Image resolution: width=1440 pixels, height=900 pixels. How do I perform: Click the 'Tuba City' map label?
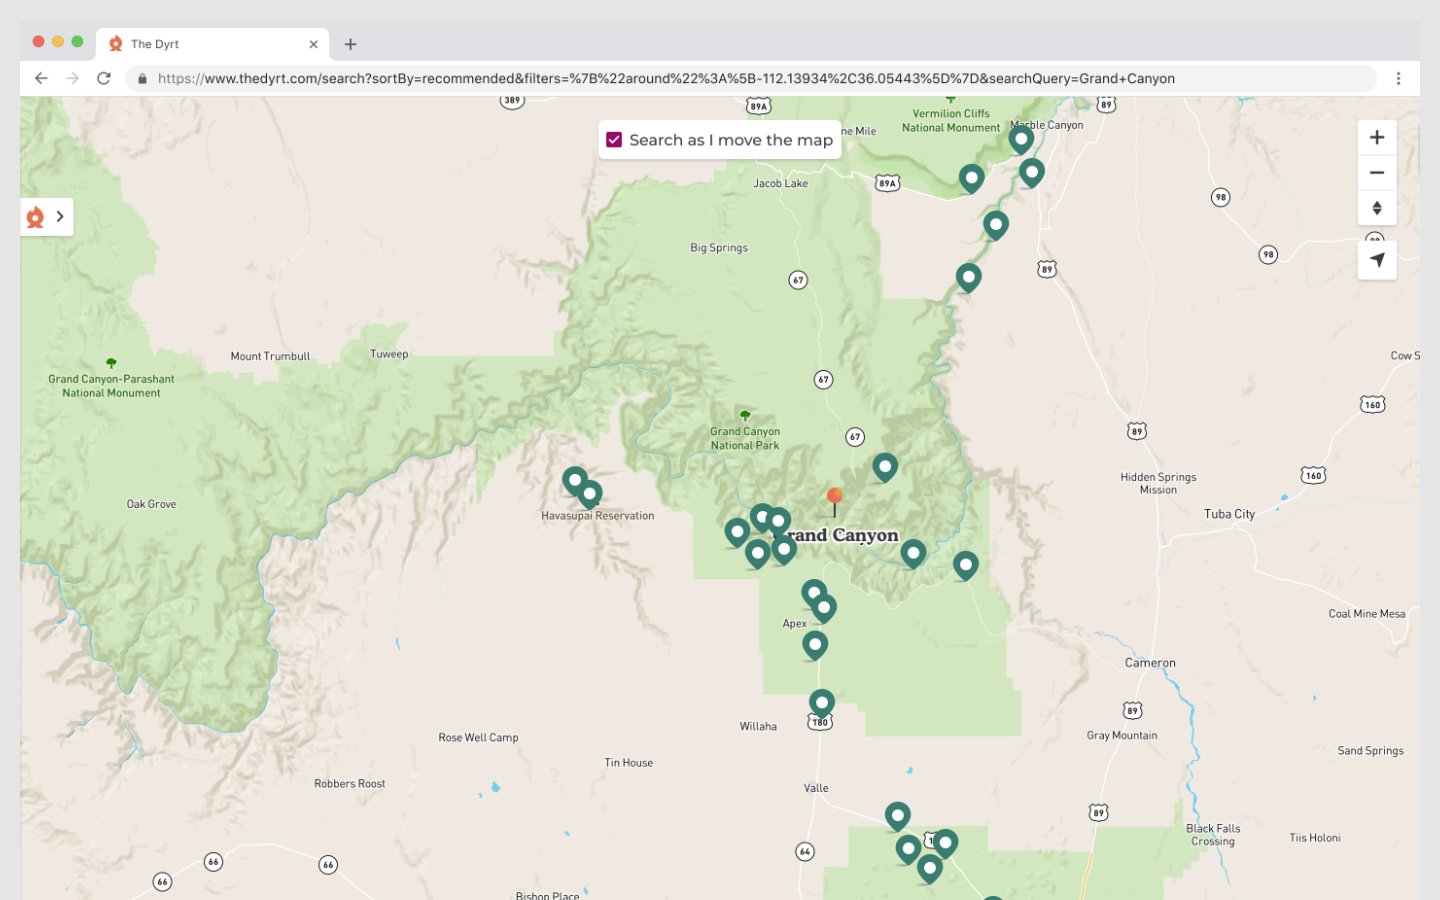coord(1229,514)
